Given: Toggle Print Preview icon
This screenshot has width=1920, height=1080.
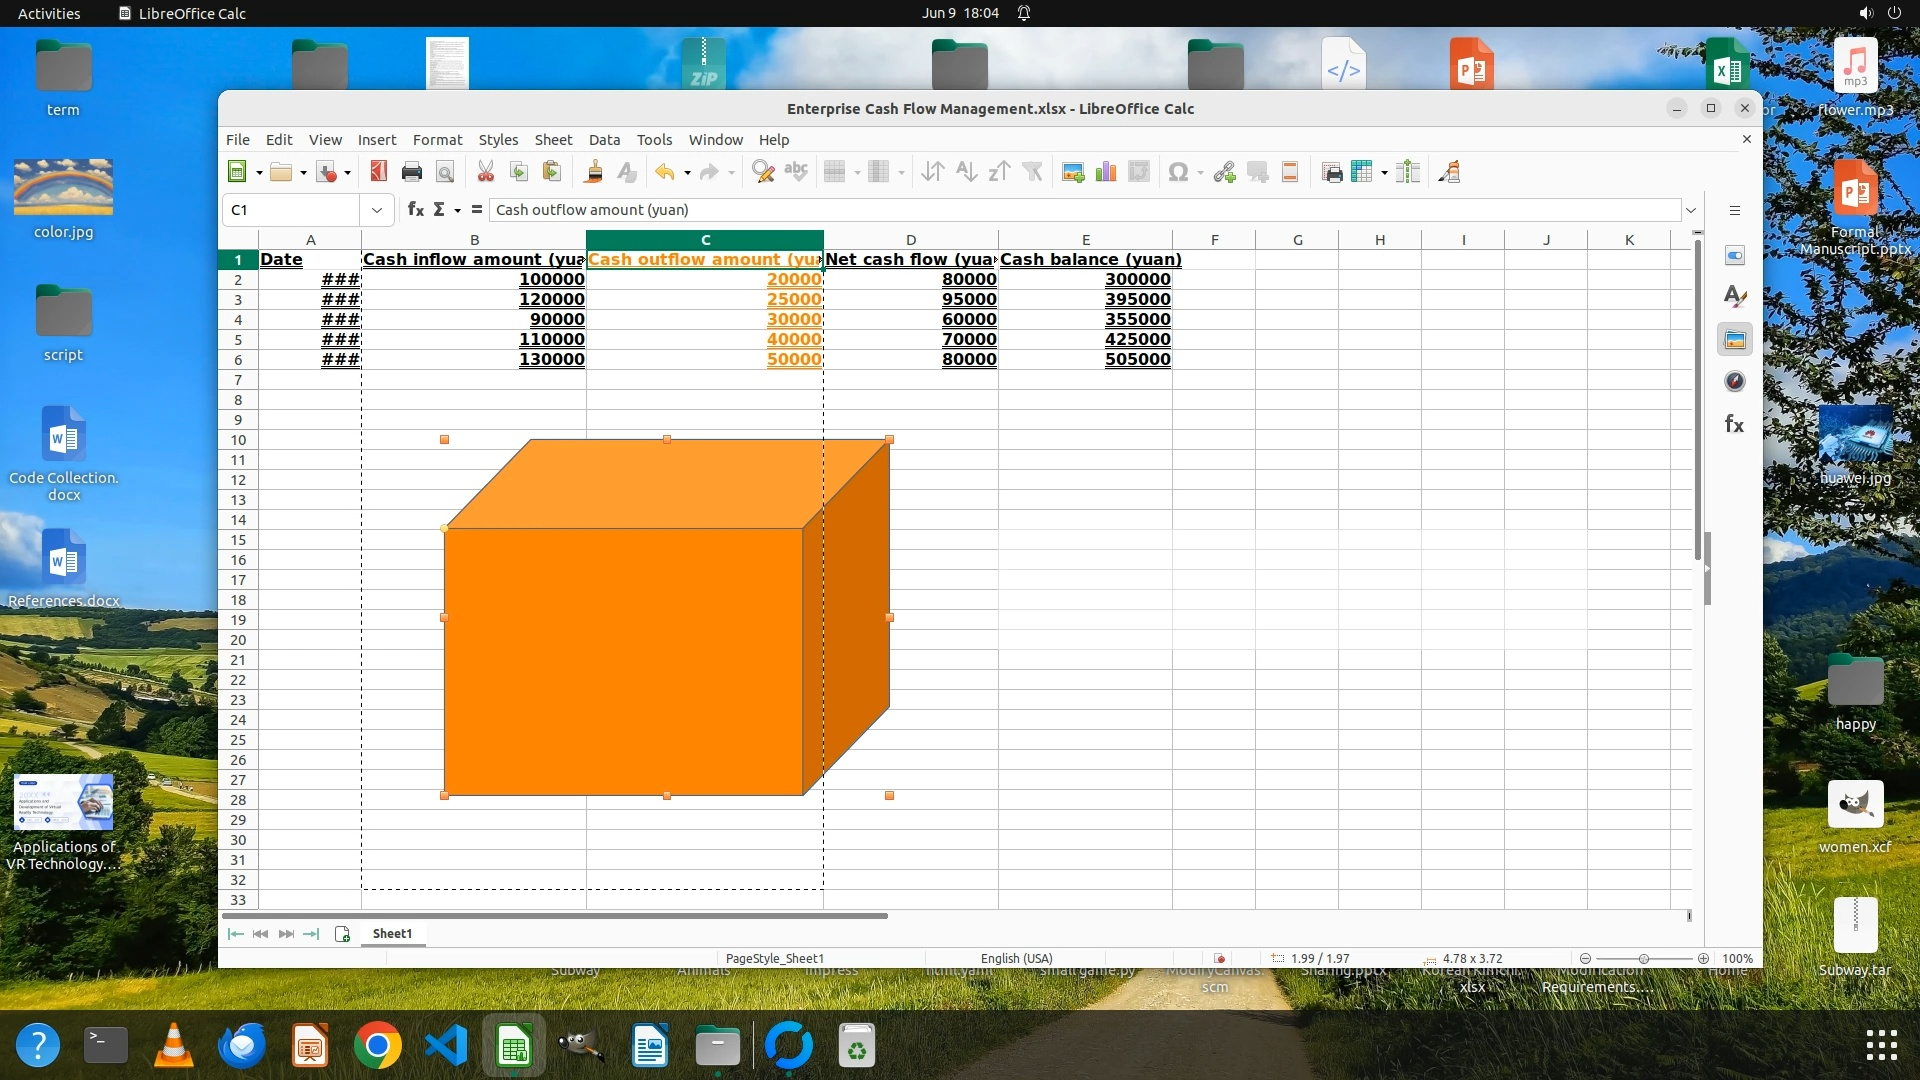Looking at the screenshot, I should point(445,172).
